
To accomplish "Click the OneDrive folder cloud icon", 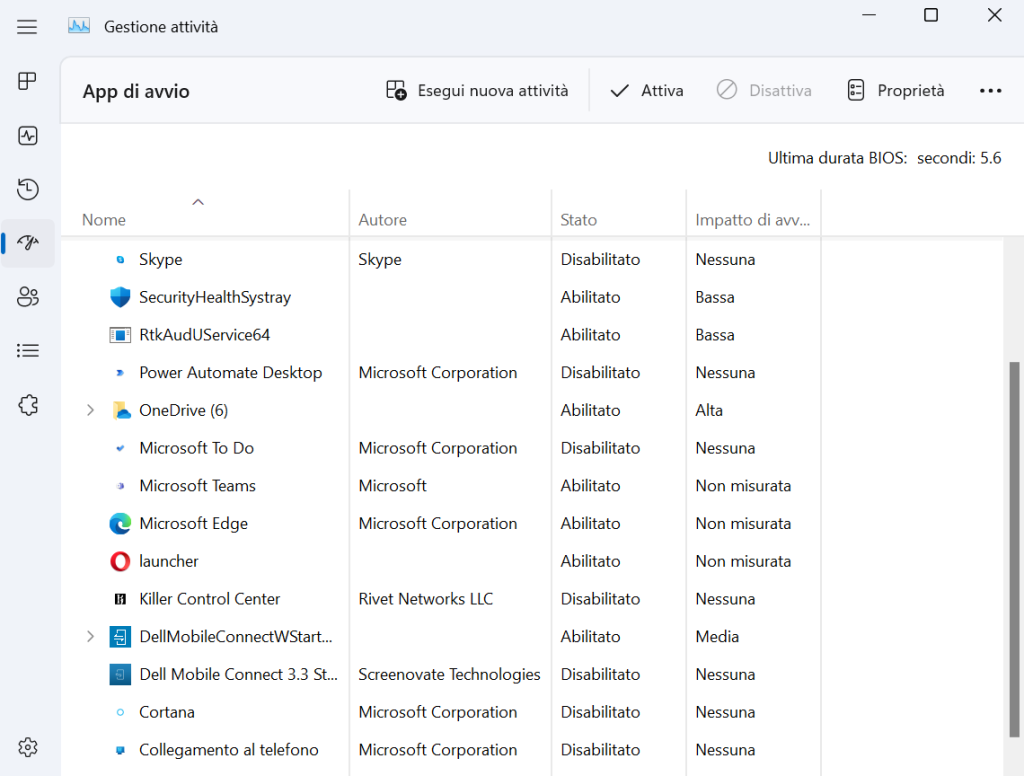I will pos(121,410).
